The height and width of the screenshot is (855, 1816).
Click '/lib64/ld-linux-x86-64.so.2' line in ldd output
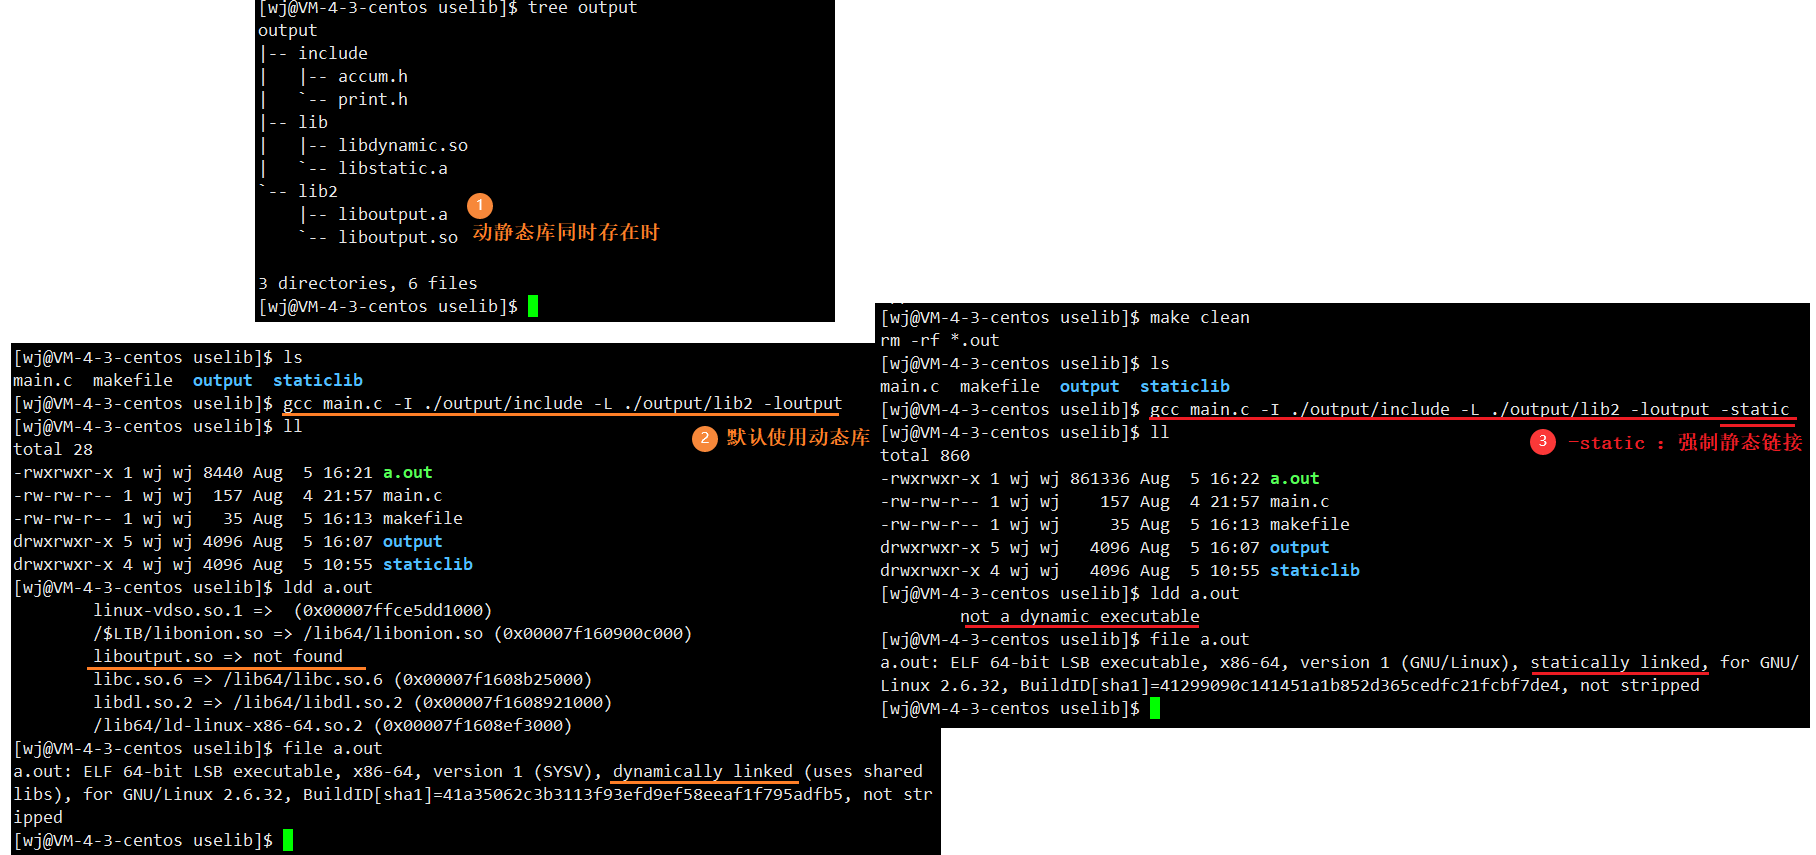click(x=333, y=725)
